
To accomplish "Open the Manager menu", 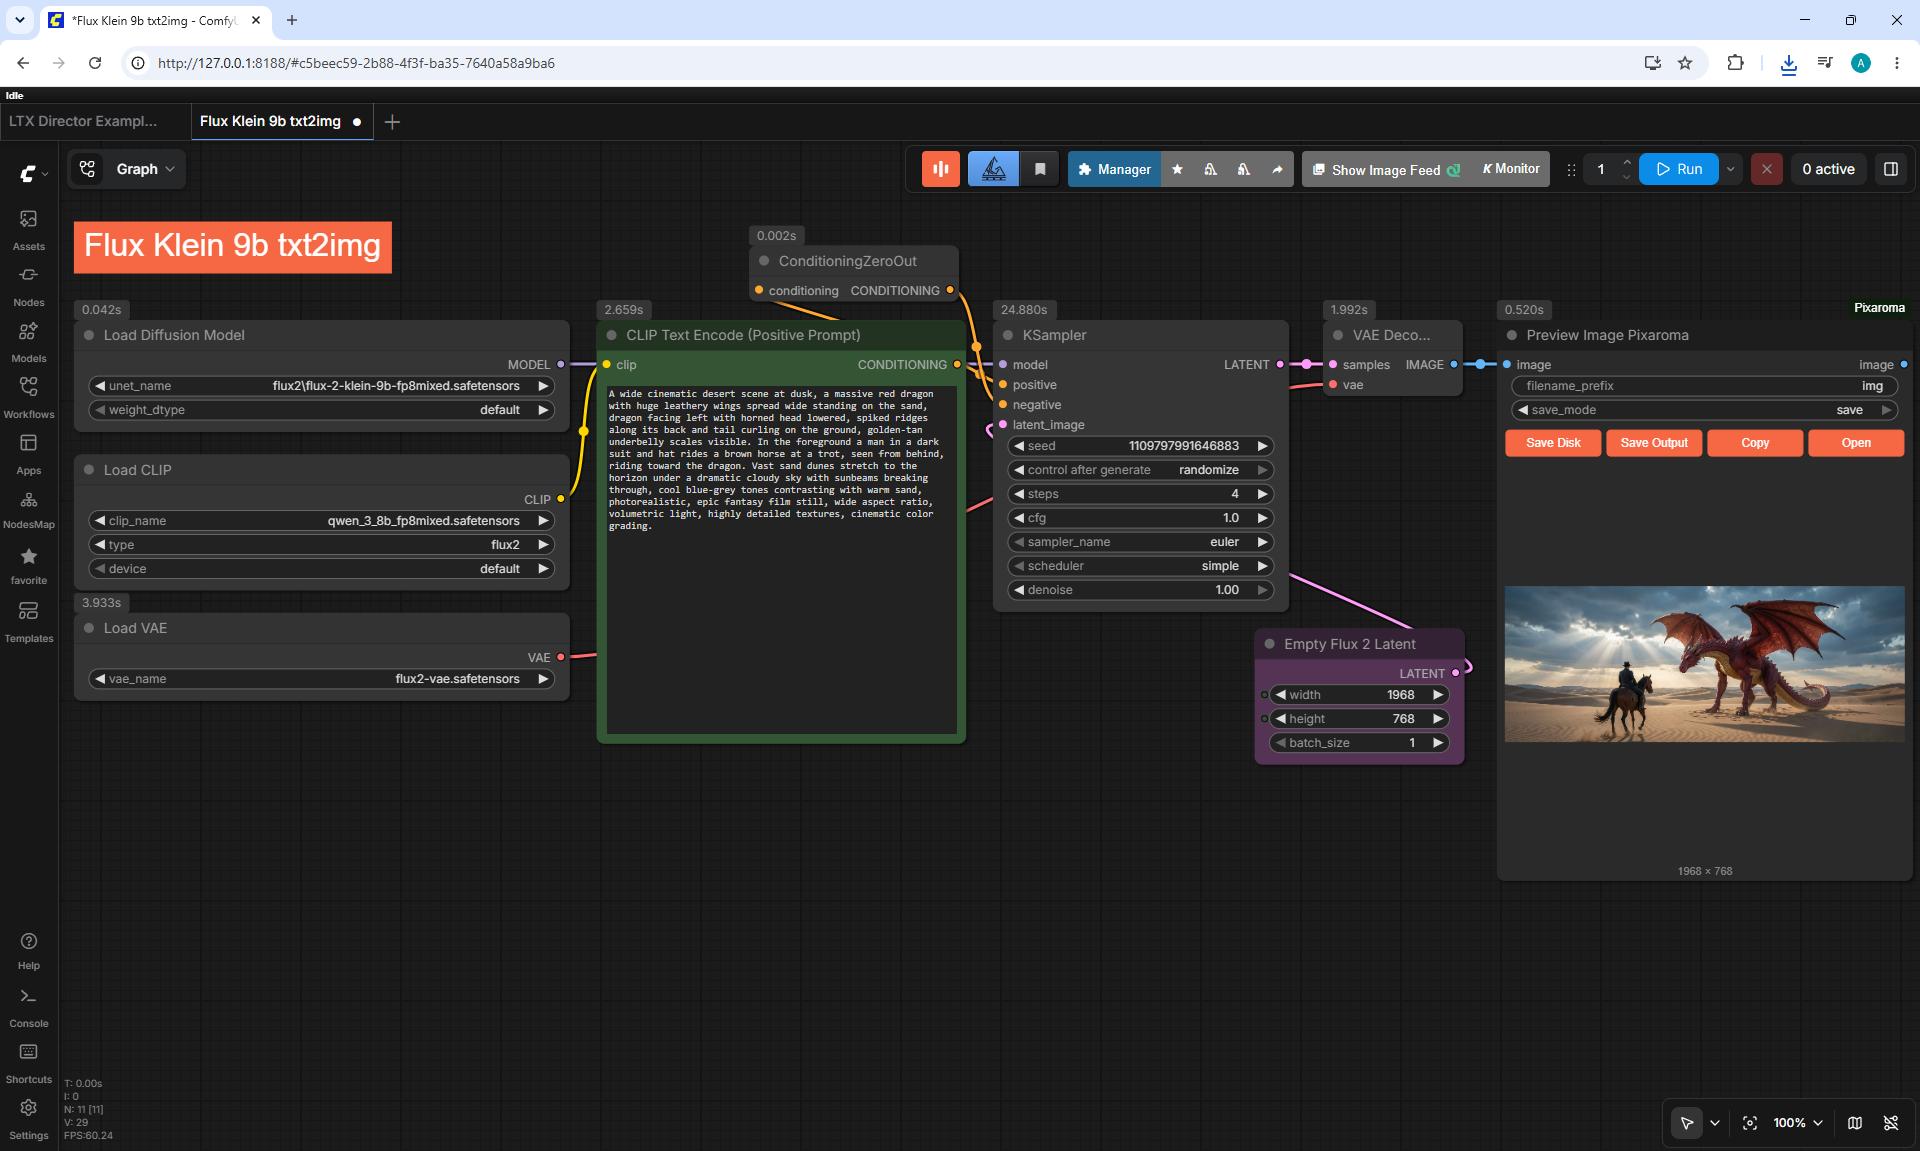I will pos(1114,169).
